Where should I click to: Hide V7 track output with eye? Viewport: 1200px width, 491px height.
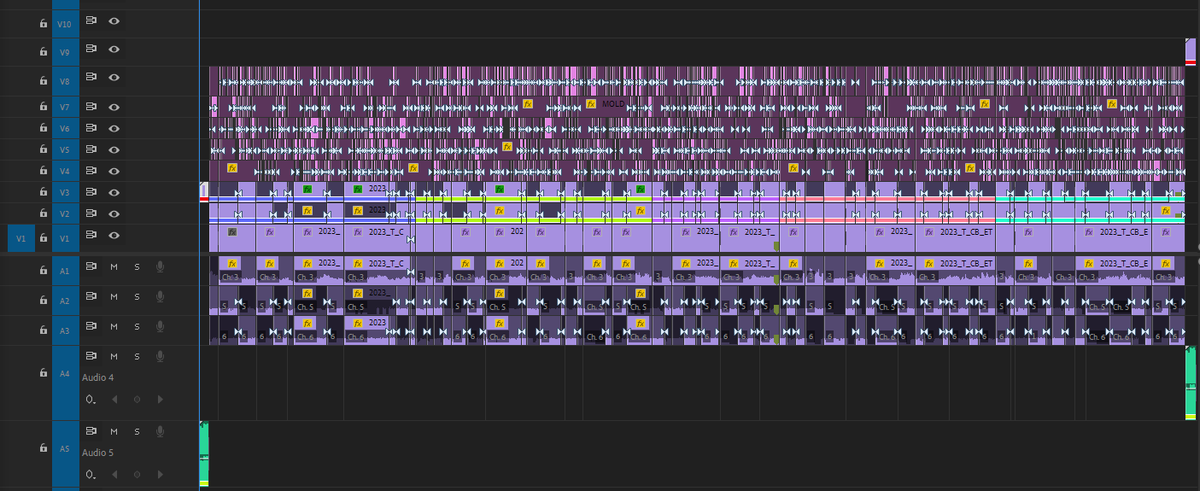115,106
